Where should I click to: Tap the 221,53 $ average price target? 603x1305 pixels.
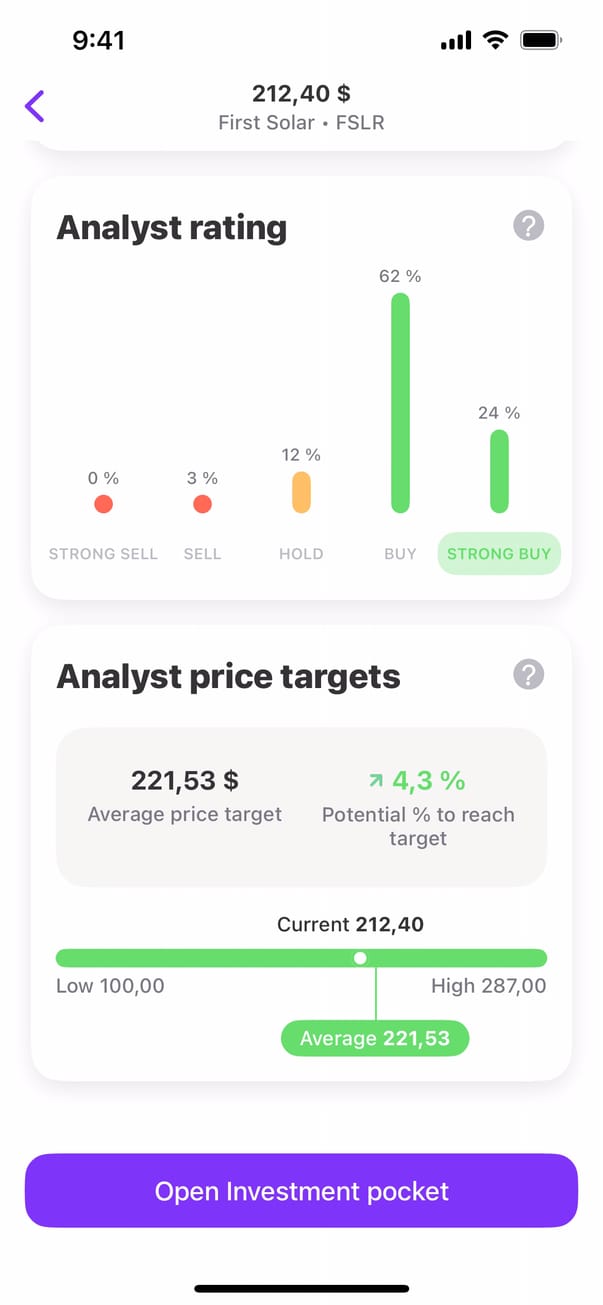(185, 780)
